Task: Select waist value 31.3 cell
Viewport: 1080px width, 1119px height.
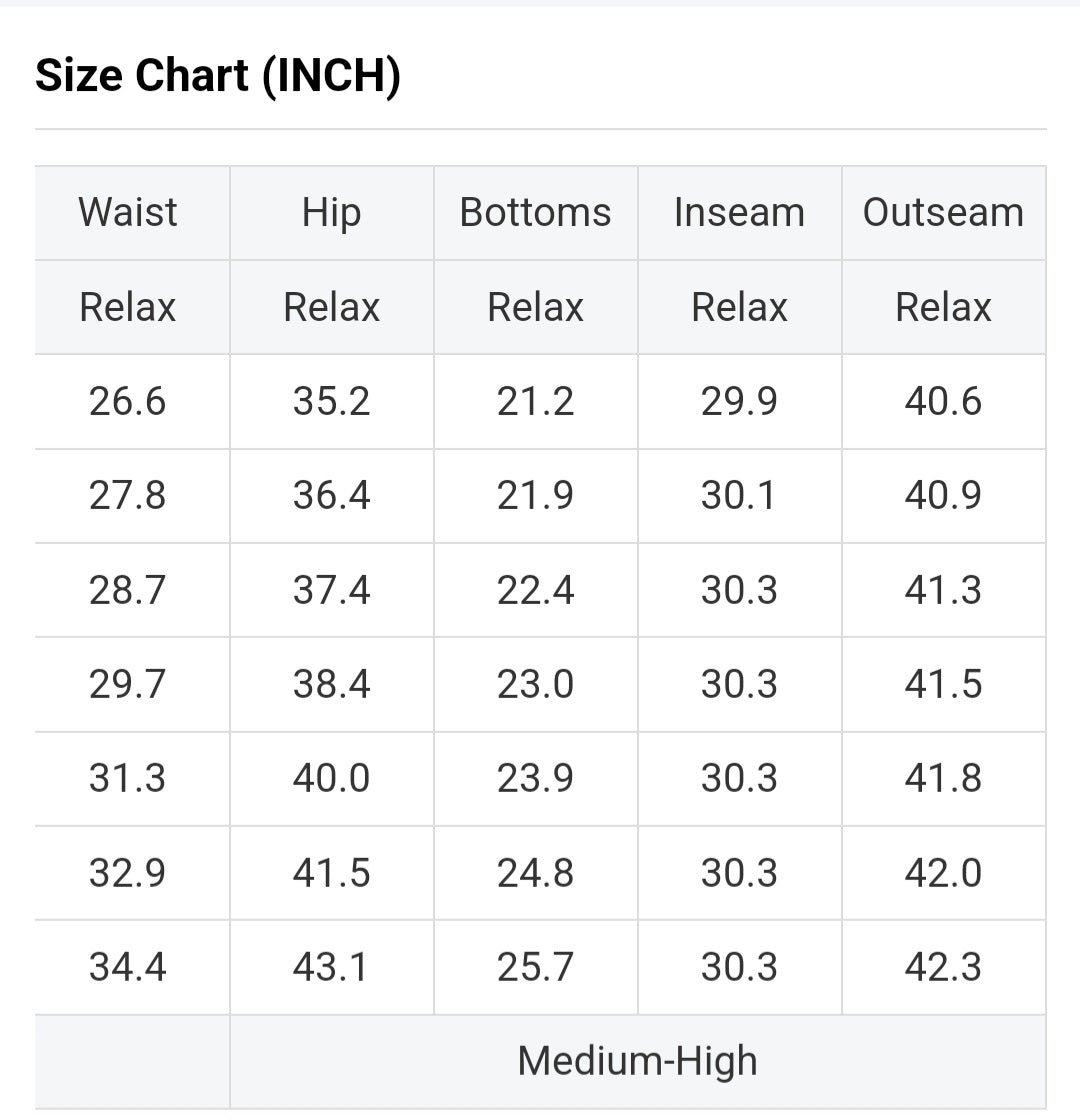Action: (x=128, y=779)
